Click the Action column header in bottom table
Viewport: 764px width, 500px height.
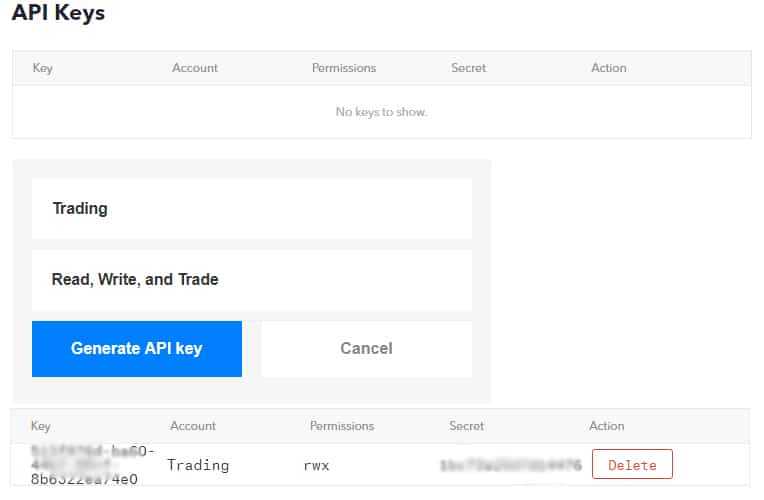click(607, 426)
